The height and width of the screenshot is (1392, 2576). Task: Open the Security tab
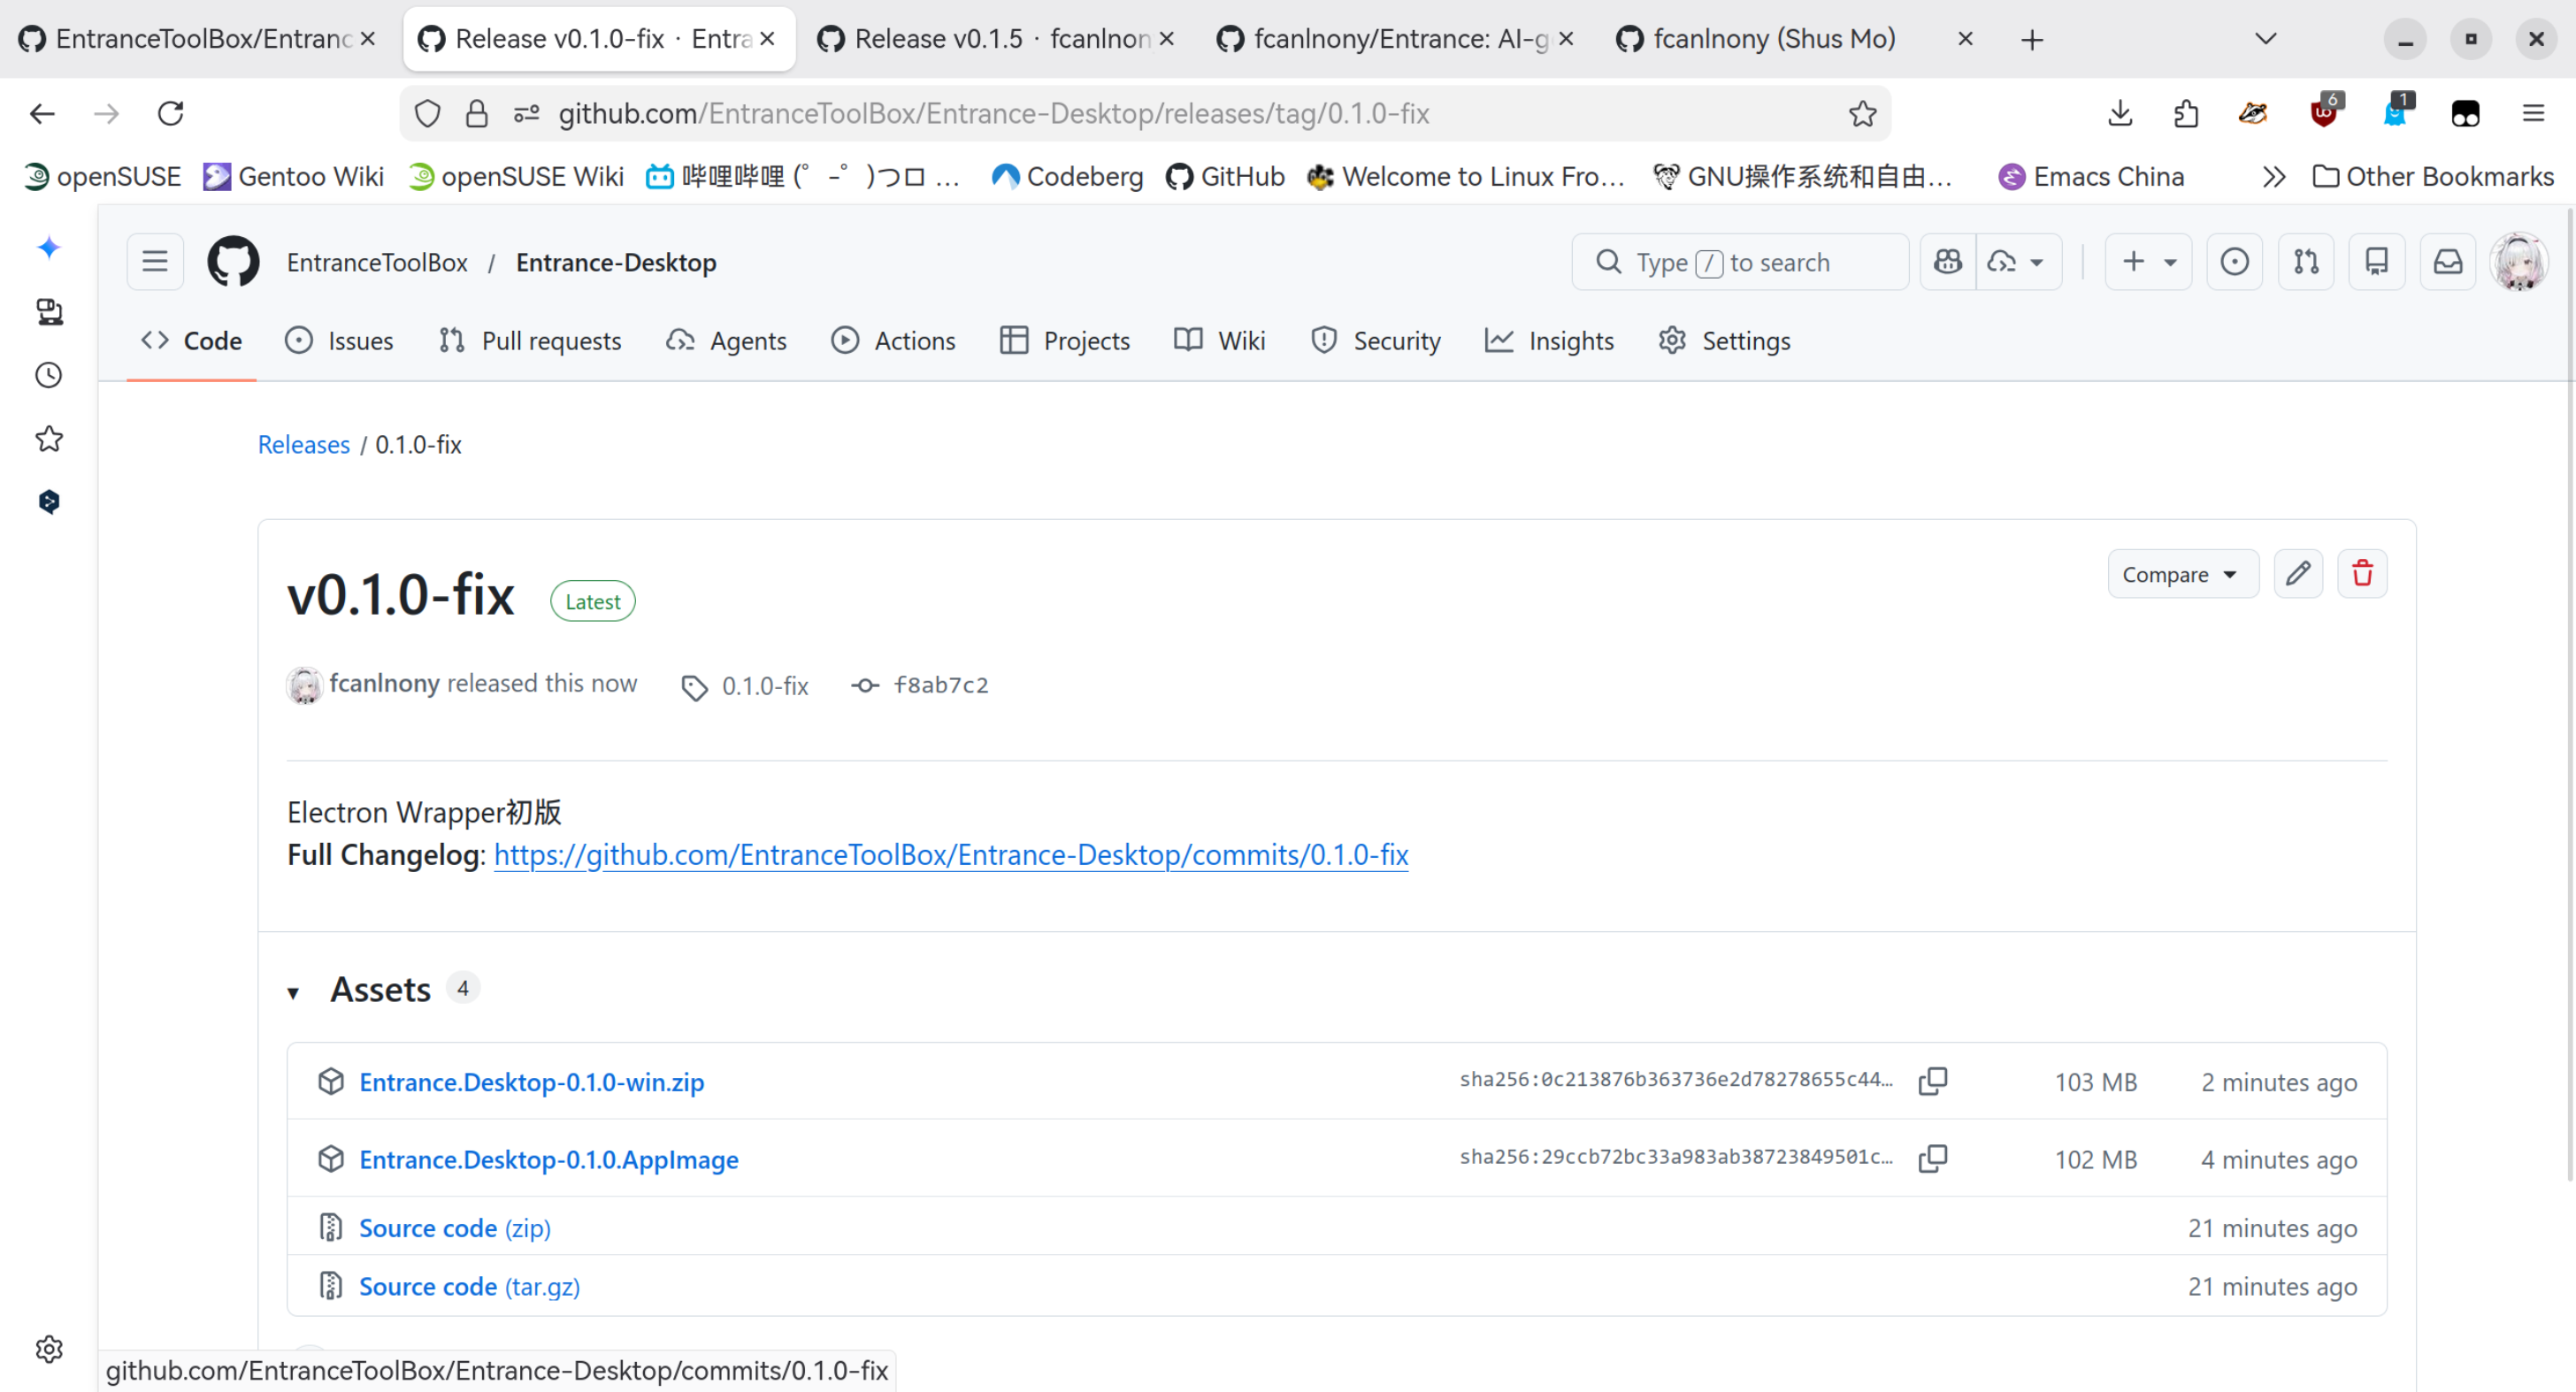(1375, 341)
